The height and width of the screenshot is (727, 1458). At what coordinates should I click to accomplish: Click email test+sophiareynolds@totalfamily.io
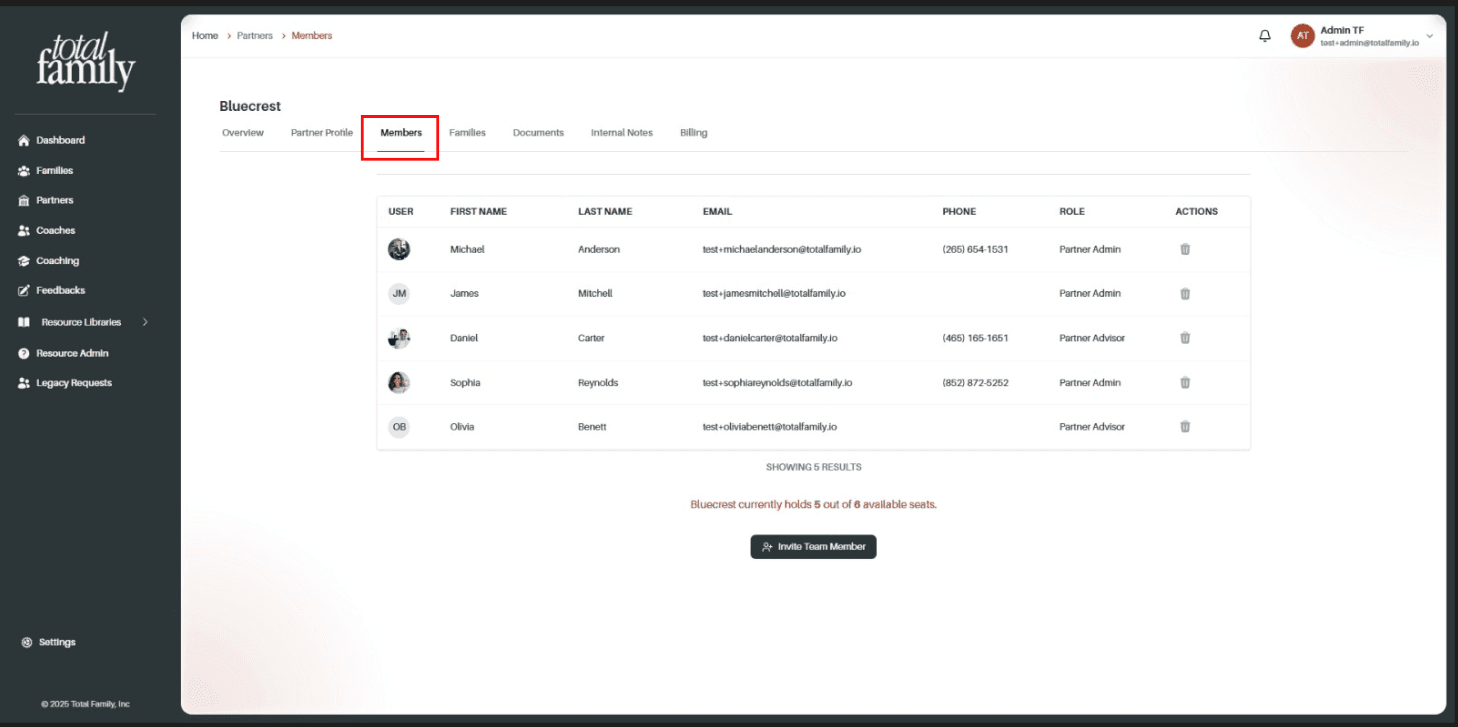[778, 382]
